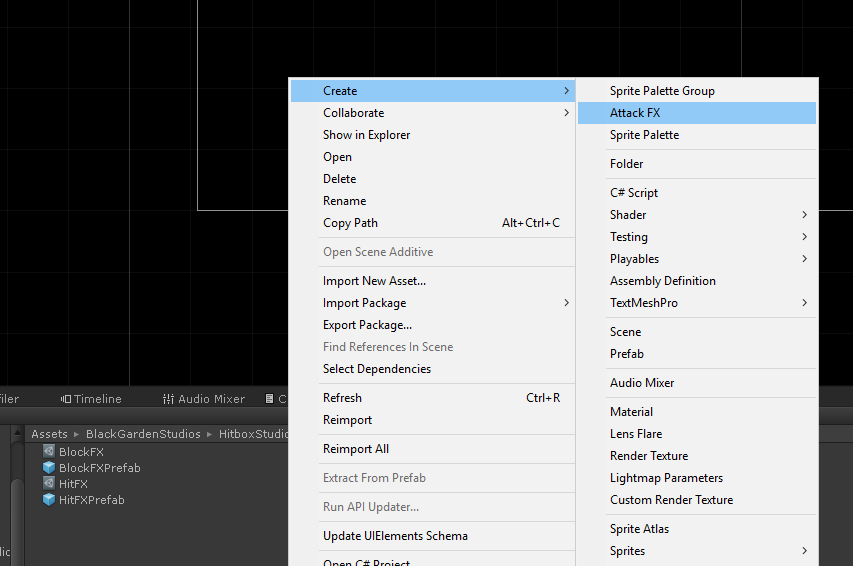Expand the Playables submenu arrow

pyautogui.click(x=805, y=259)
